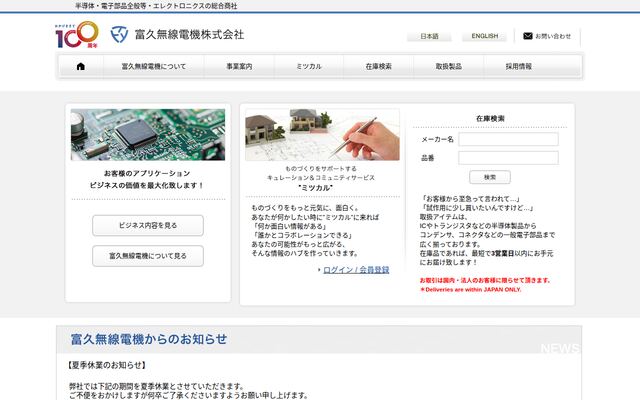Click the ビジネス内容を見る button

click(148, 225)
